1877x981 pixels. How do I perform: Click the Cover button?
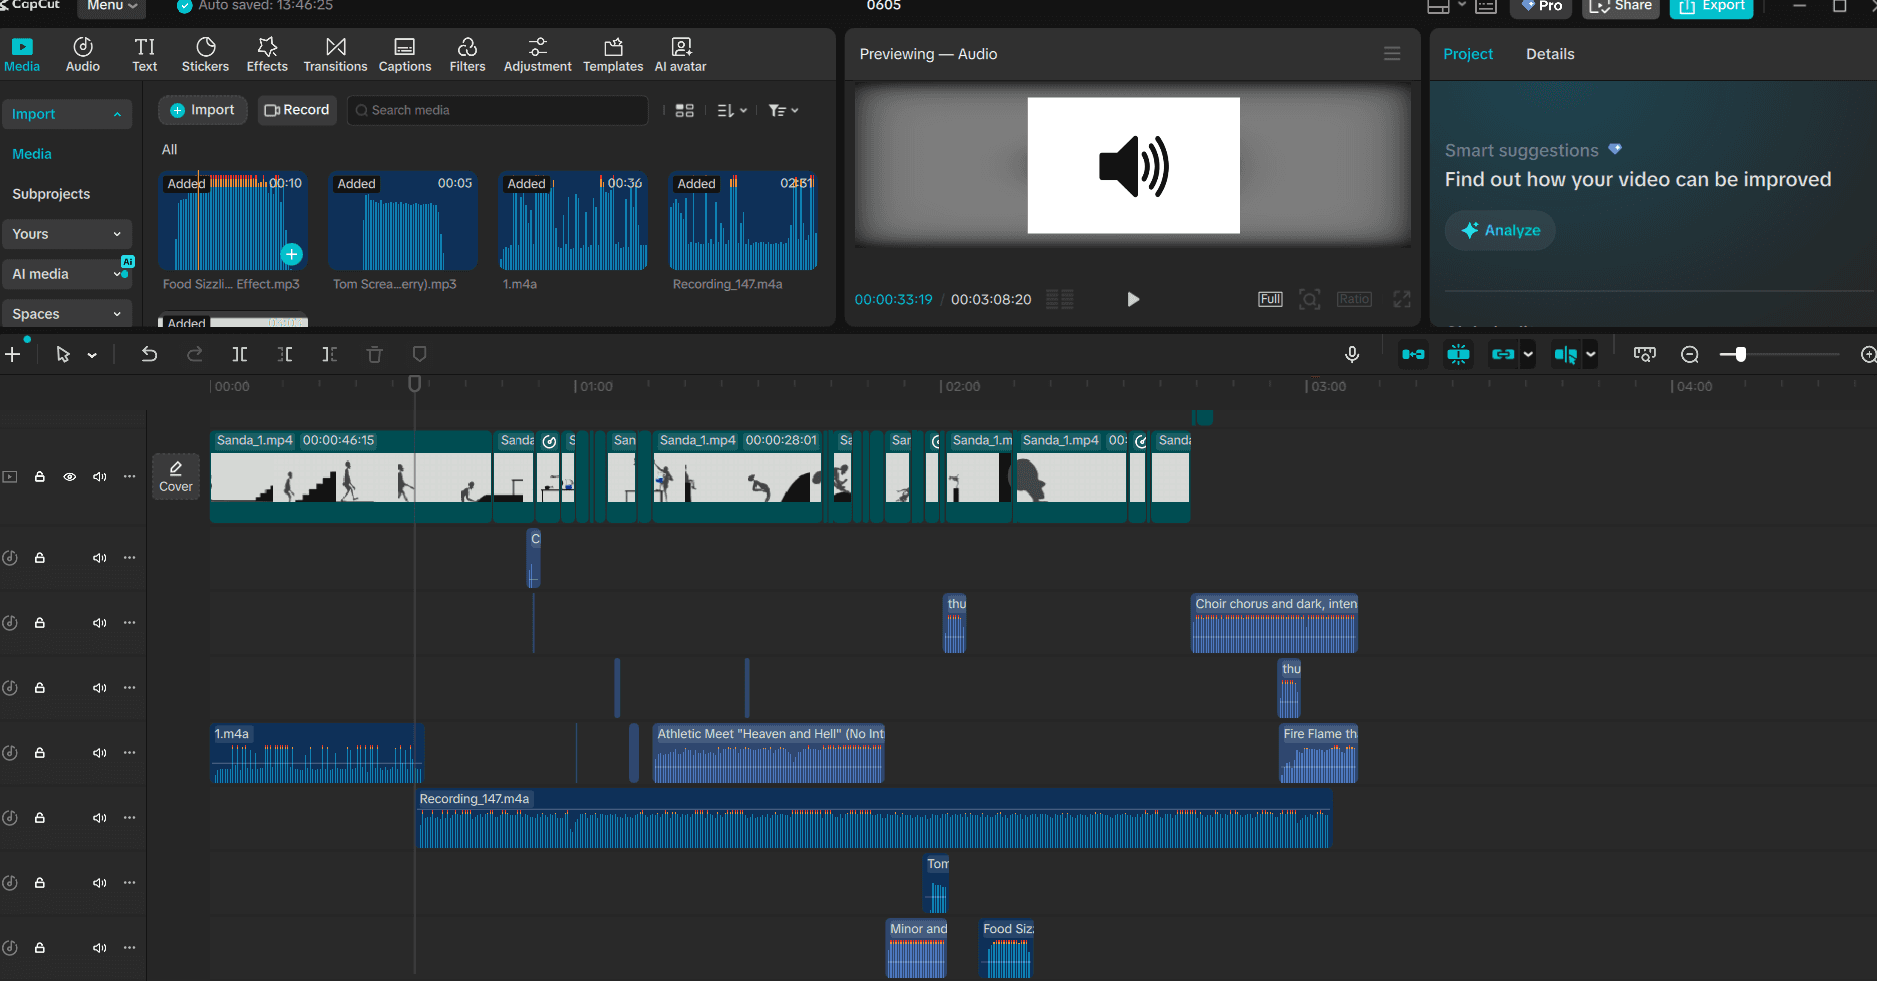[176, 477]
